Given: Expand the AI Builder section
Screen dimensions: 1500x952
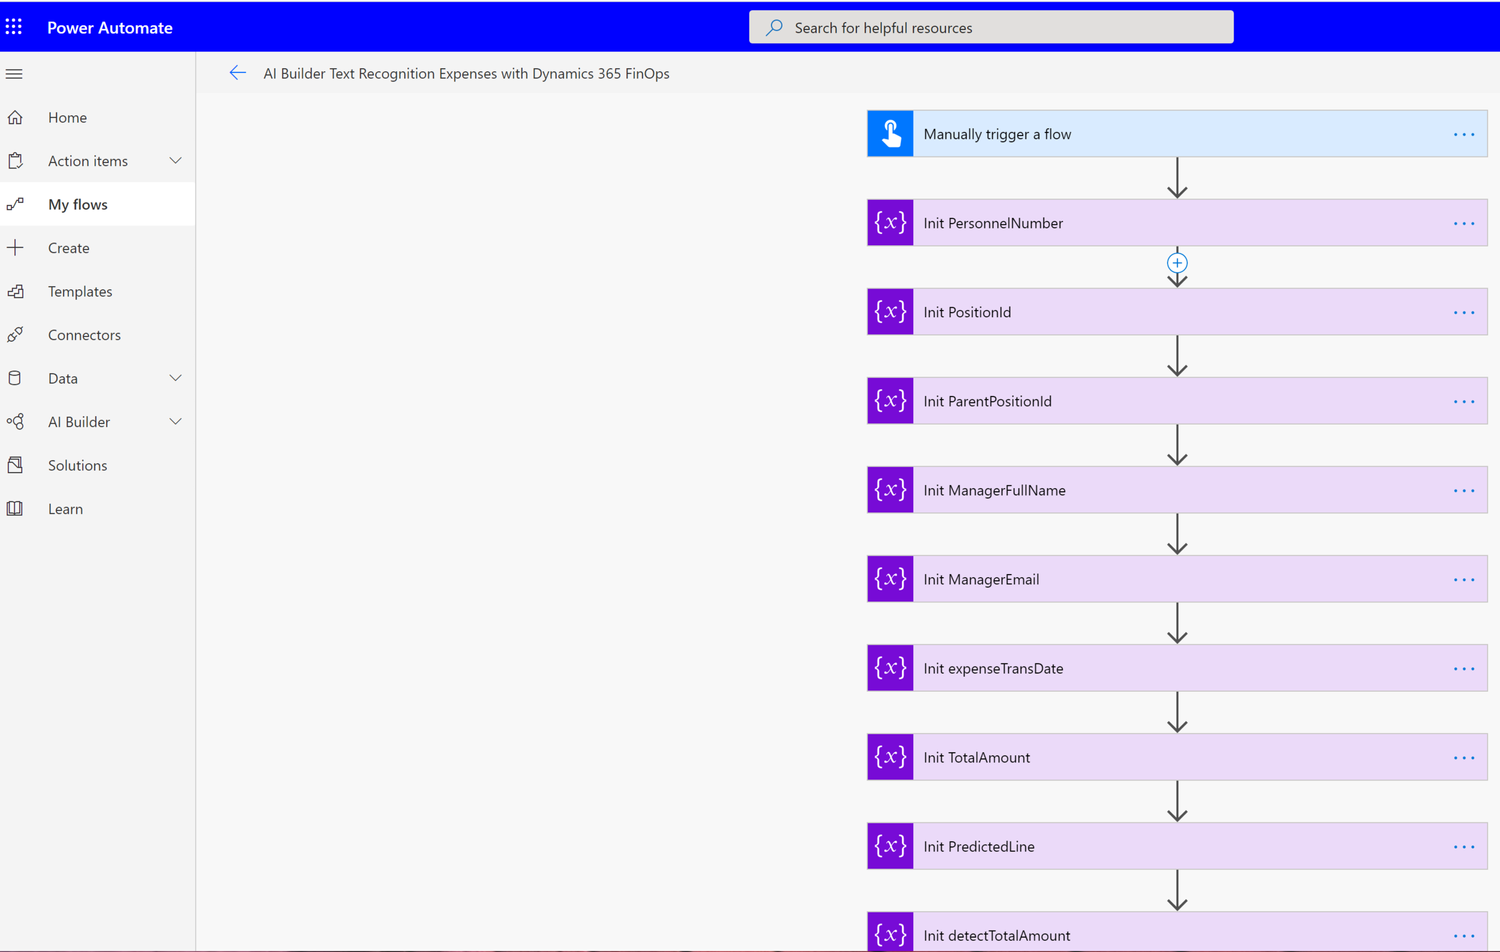Looking at the screenshot, I should 176,421.
